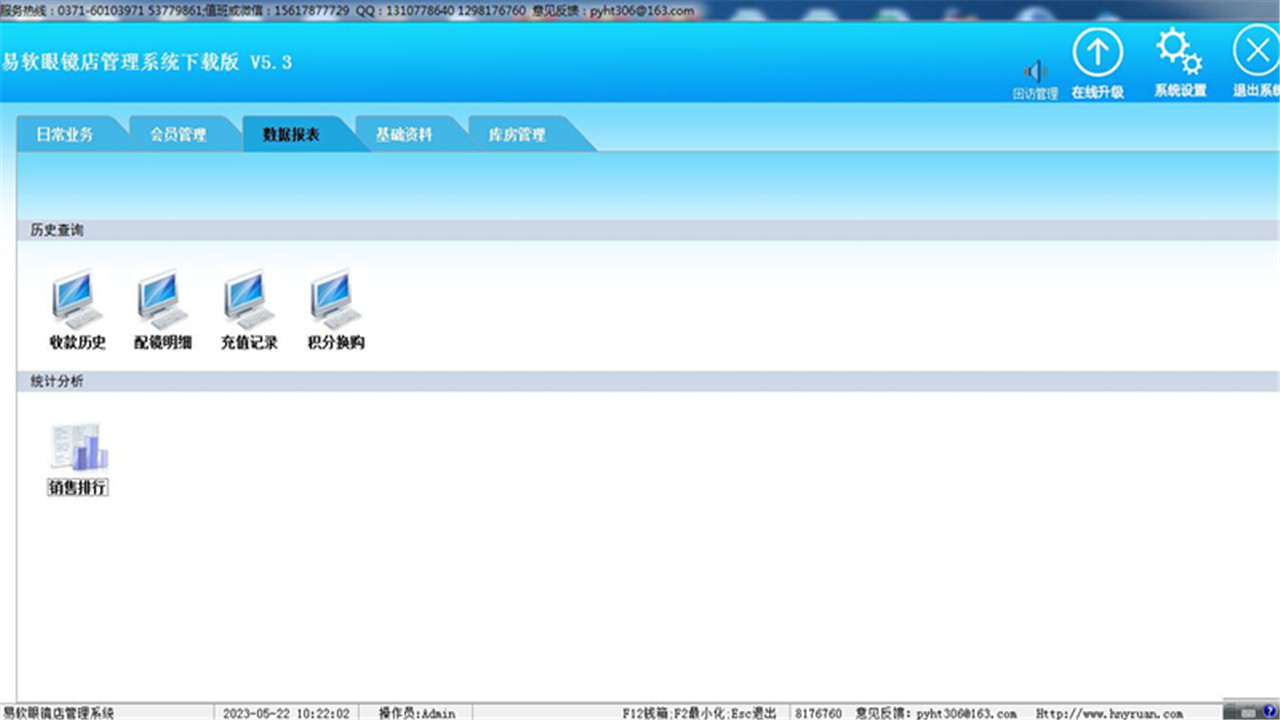Open the 基础资料 tab
The height and width of the screenshot is (720, 1280).
[406, 134]
